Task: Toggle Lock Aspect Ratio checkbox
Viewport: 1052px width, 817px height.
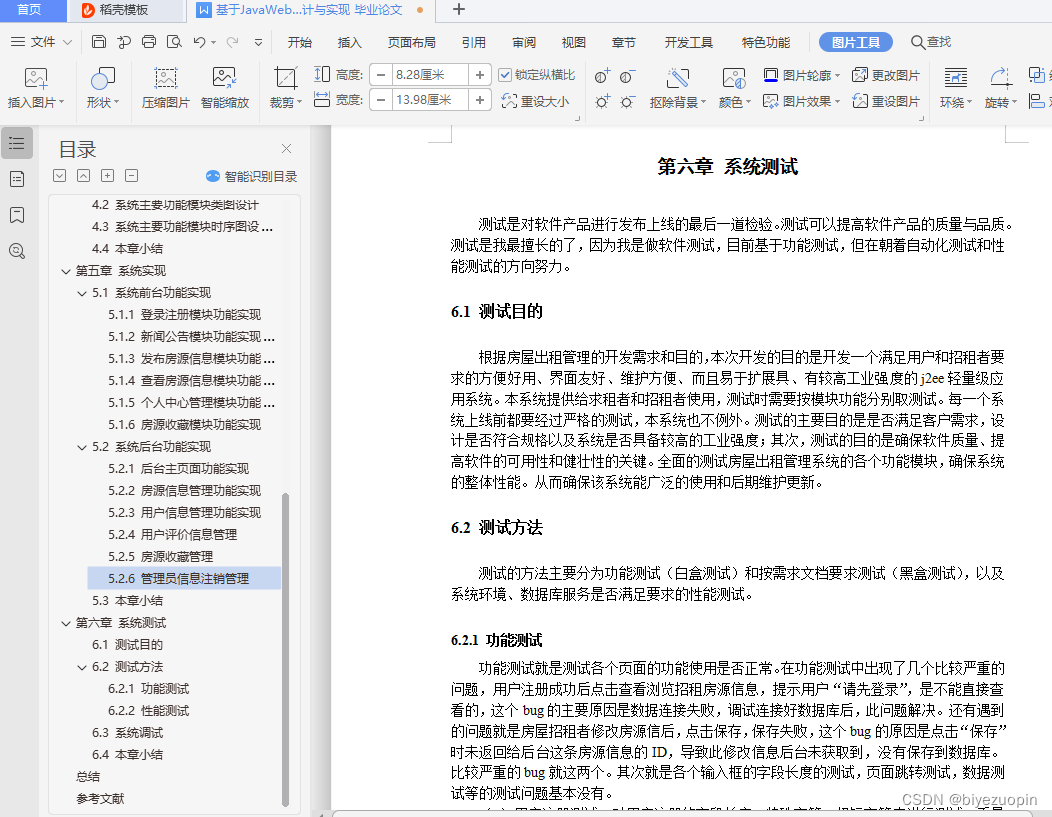Action: tap(505, 75)
